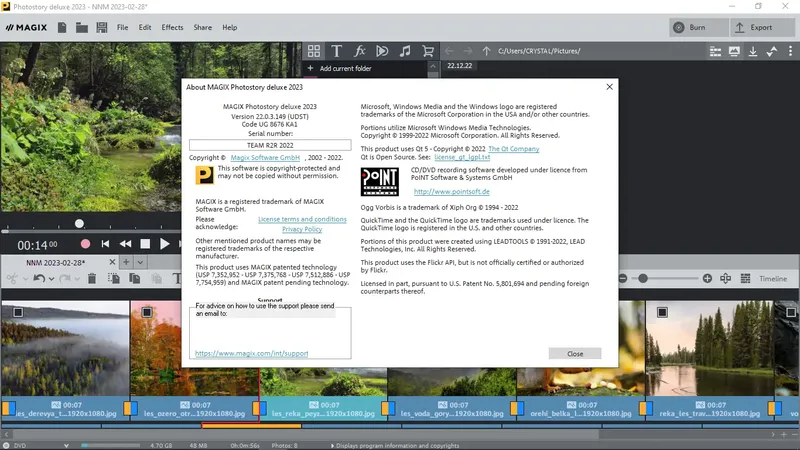This screenshot has width=800, height=450.
Task: Save the project with the floppy disk icon
Action: (x=102, y=28)
